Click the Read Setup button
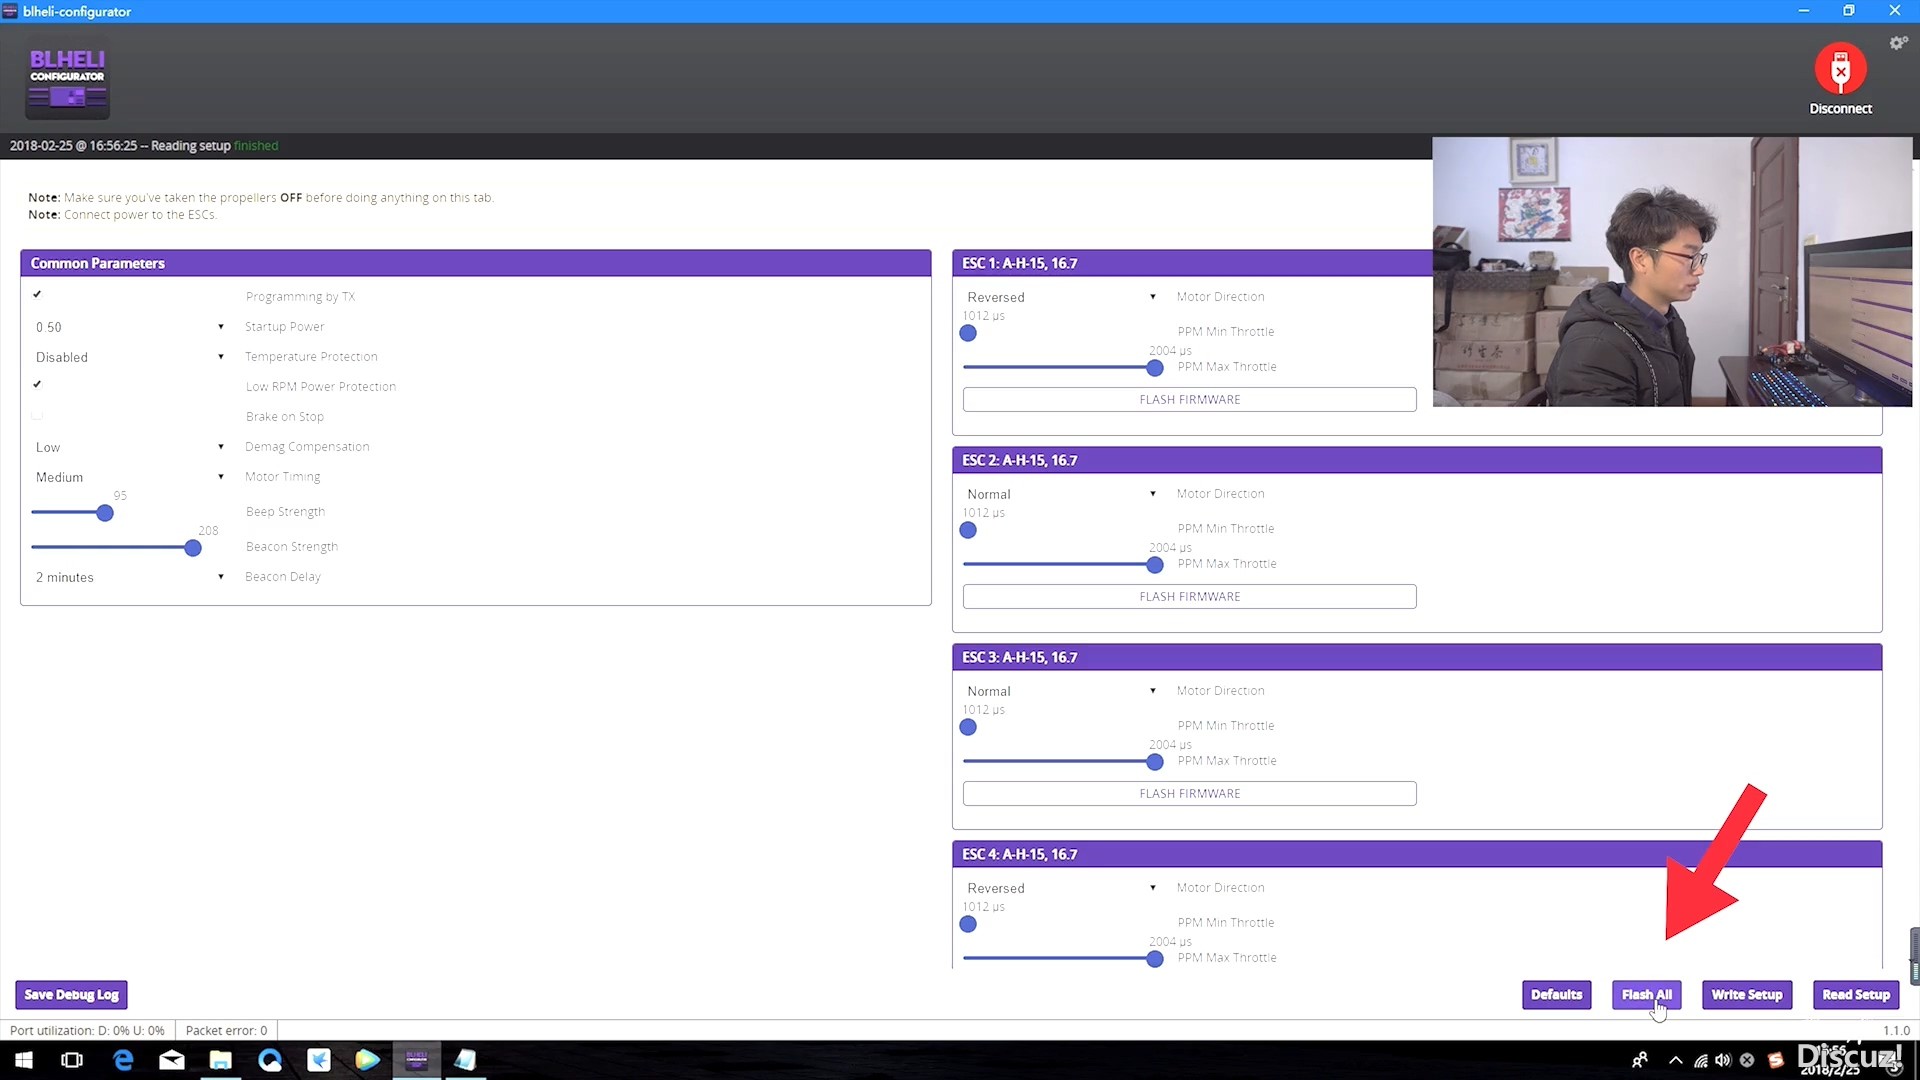 (1856, 995)
